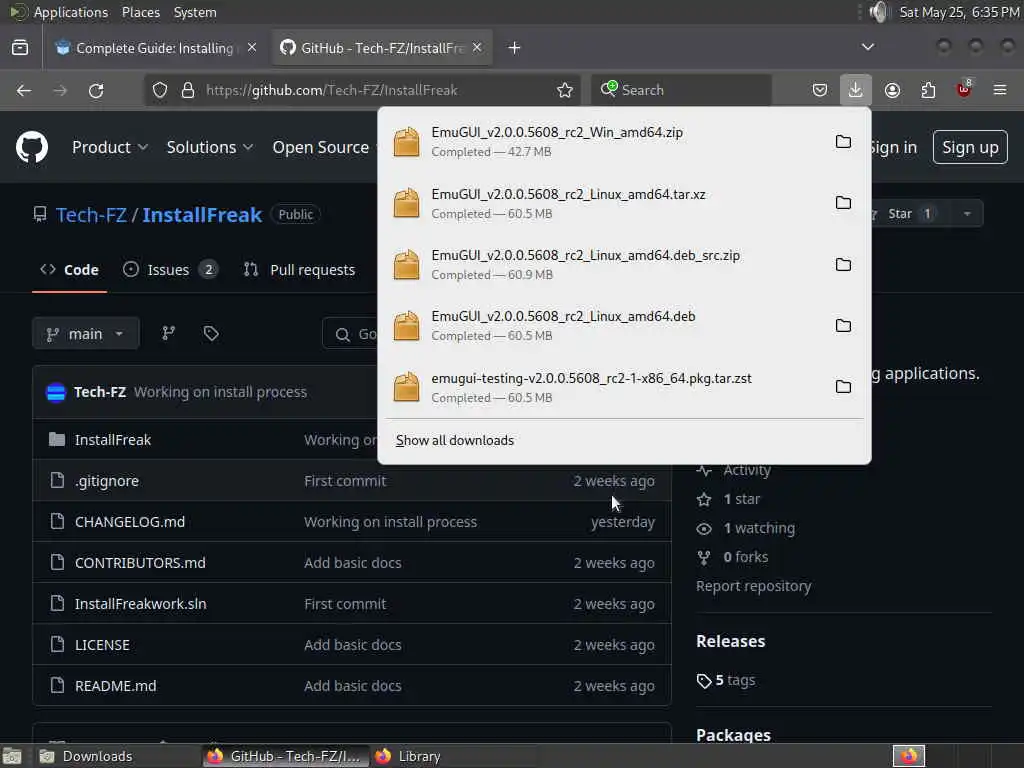Screen dimensions: 1024x768
Task: Open Report repository link
Action: 754,586
